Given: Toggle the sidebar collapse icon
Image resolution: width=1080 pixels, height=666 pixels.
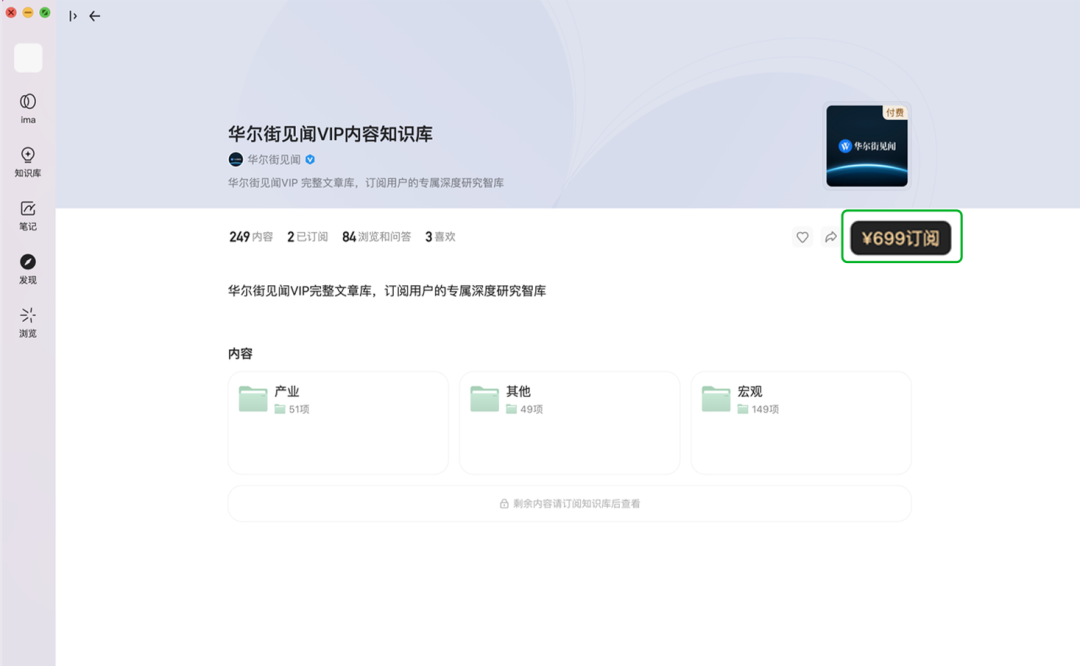Looking at the screenshot, I should (72, 16).
